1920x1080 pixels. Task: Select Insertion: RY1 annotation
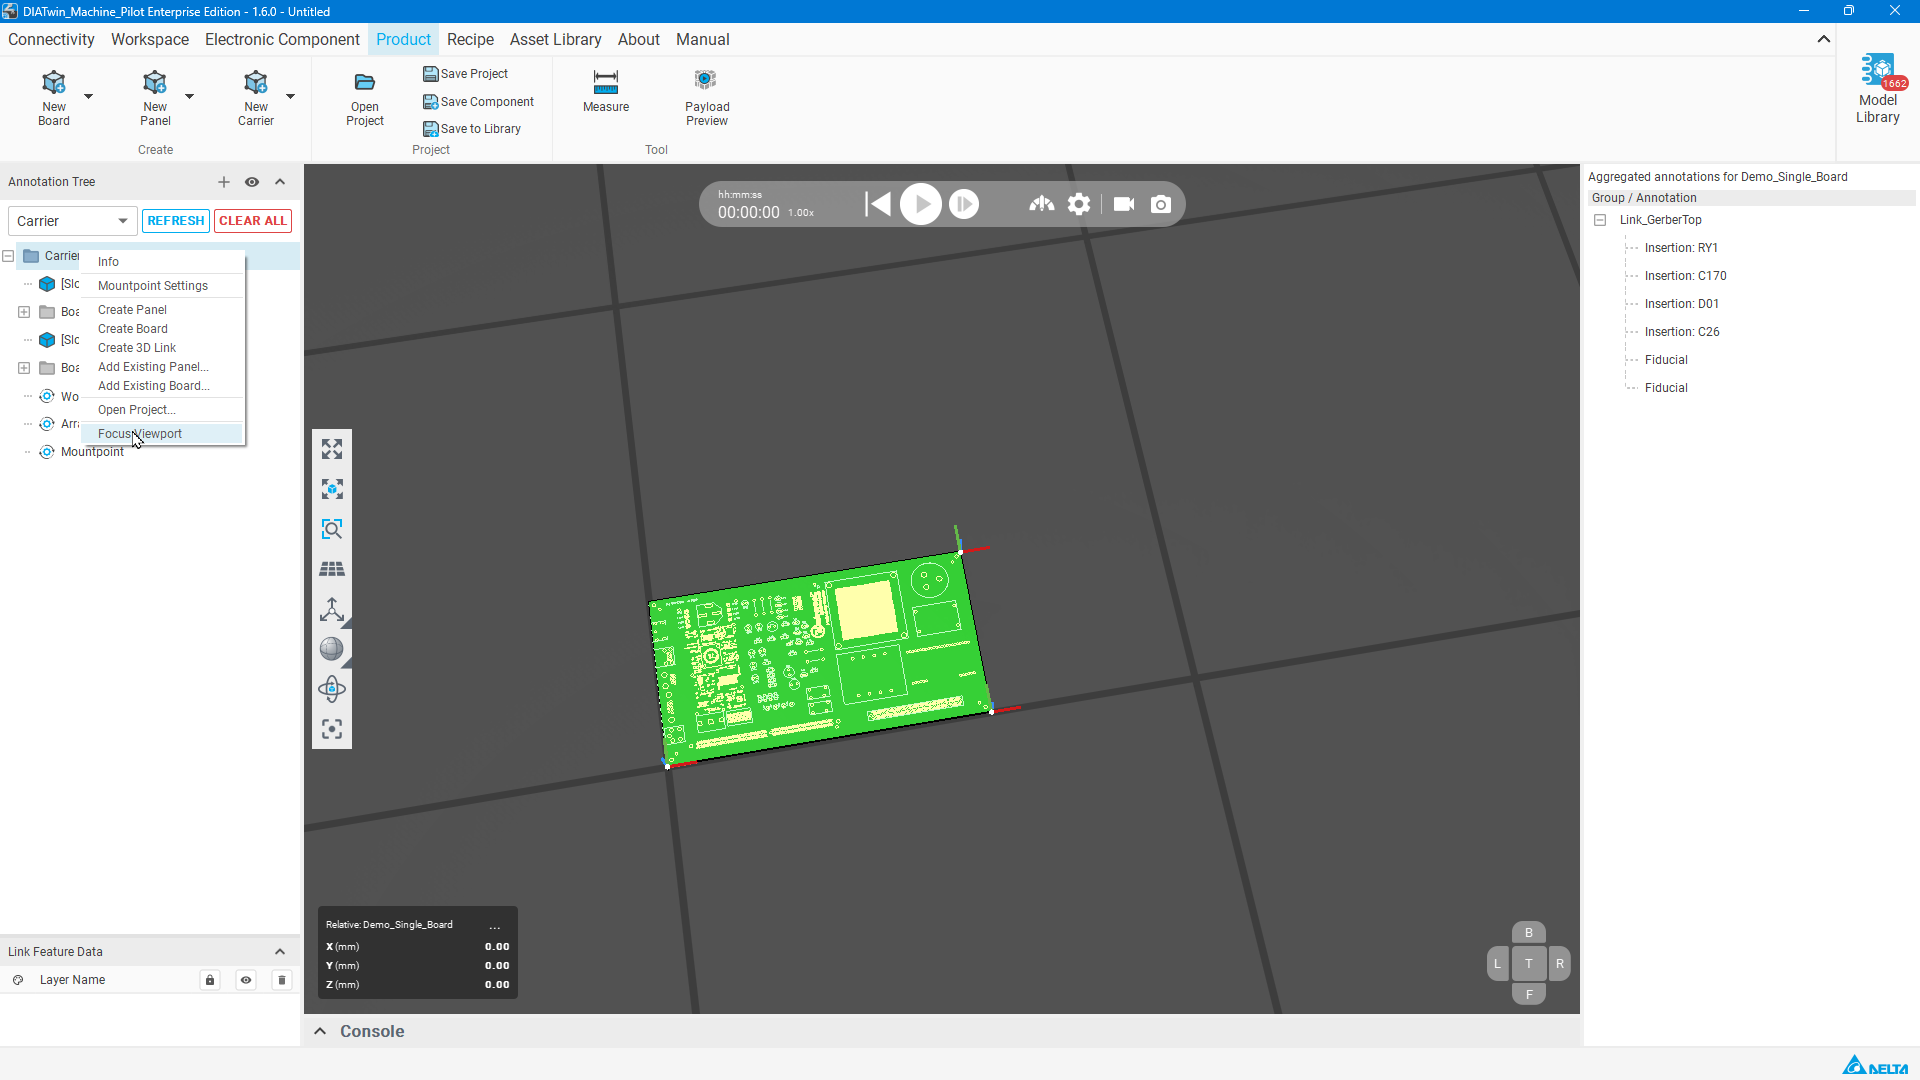click(x=1681, y=248)
